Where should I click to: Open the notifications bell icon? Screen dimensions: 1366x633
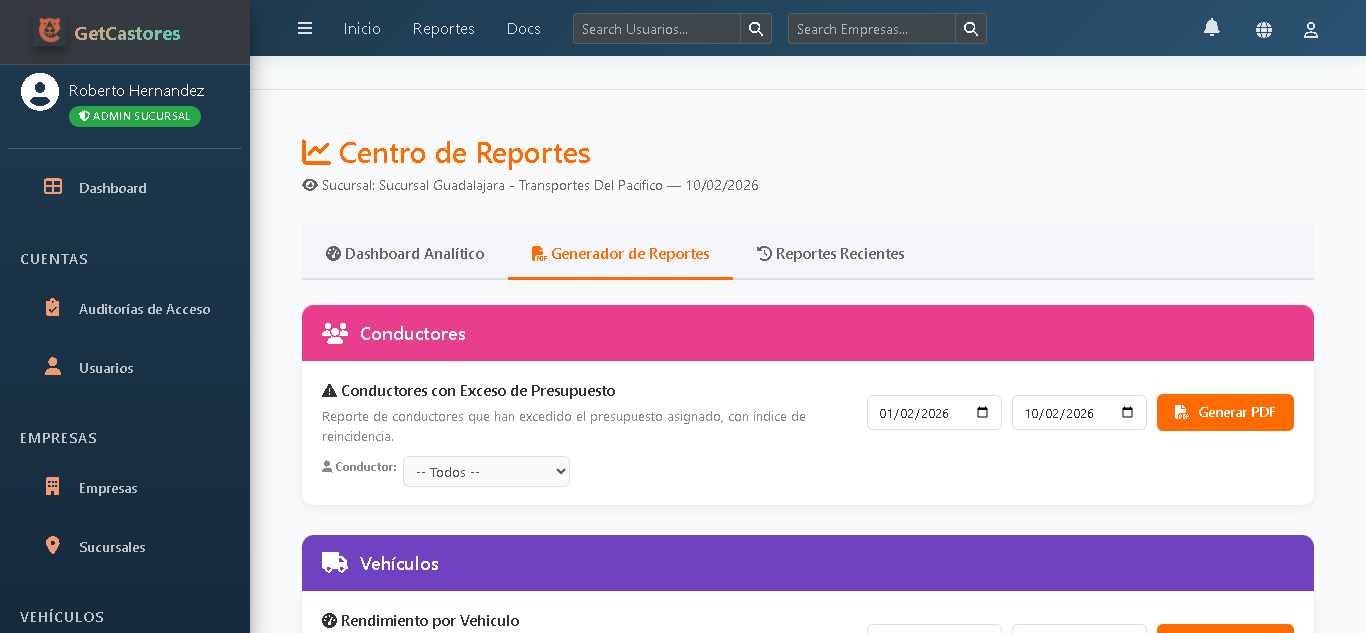pyautogui.click(x=1211, y=29)
